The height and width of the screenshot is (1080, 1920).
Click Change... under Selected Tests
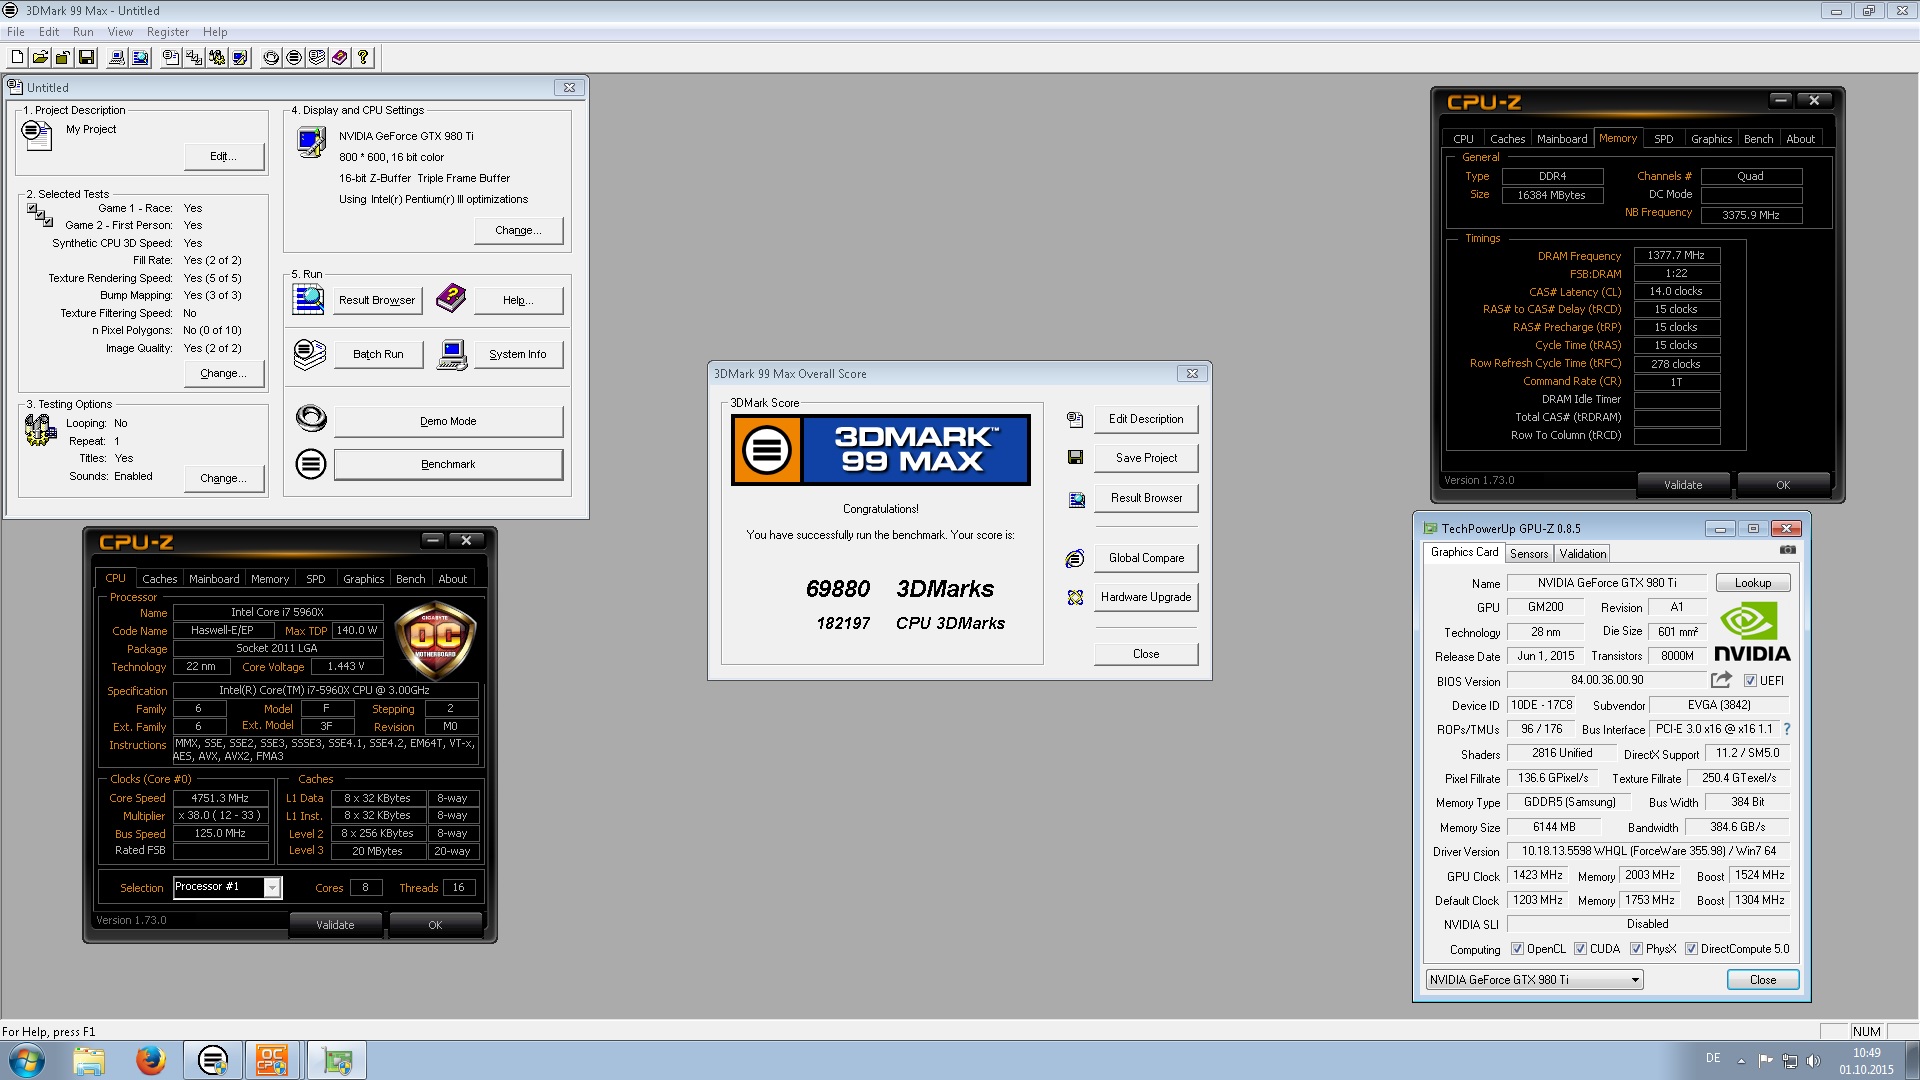[x=224, y=373]
